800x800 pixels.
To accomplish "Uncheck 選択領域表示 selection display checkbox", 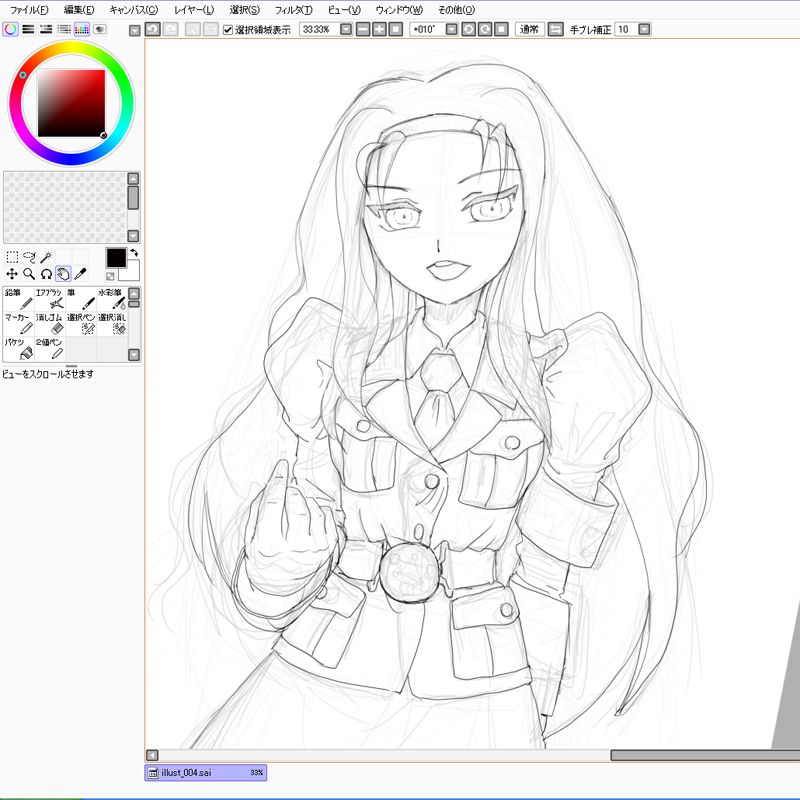I will pyautogui.click(x=228, y=30).
